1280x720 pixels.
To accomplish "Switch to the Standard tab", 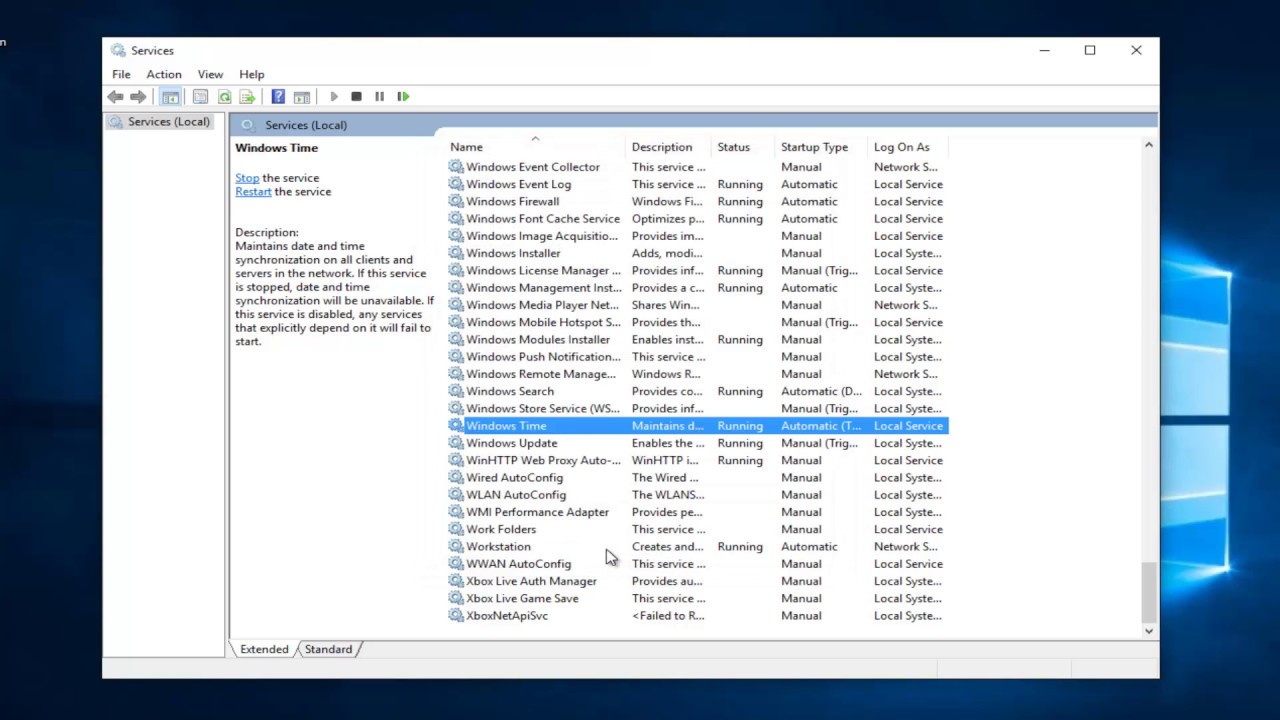I will [x=328, y=649].
